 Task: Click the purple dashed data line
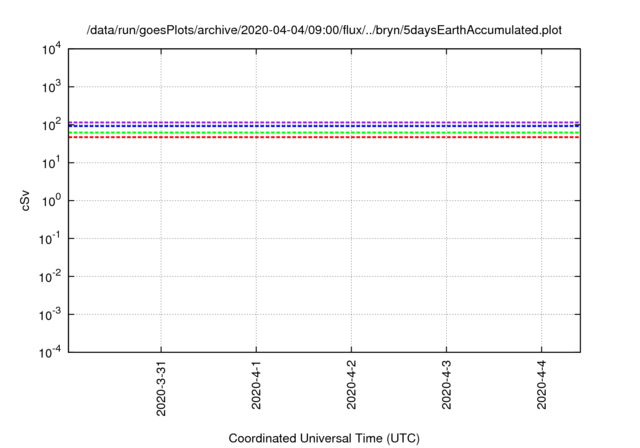[324, 122]
